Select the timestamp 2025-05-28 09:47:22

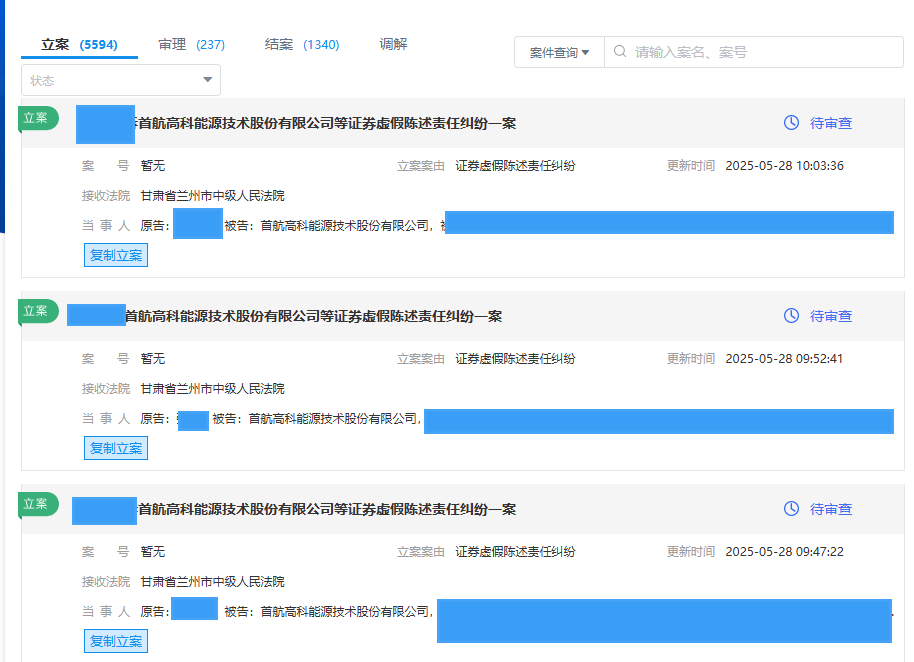(784, 551)
